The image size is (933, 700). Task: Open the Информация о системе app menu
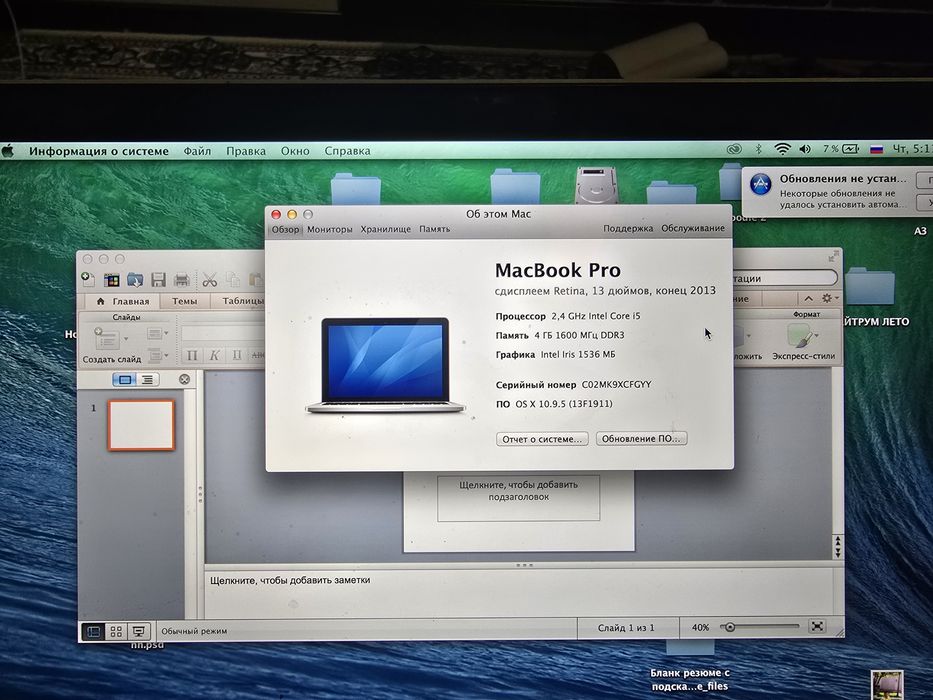[x=99, y=151]
